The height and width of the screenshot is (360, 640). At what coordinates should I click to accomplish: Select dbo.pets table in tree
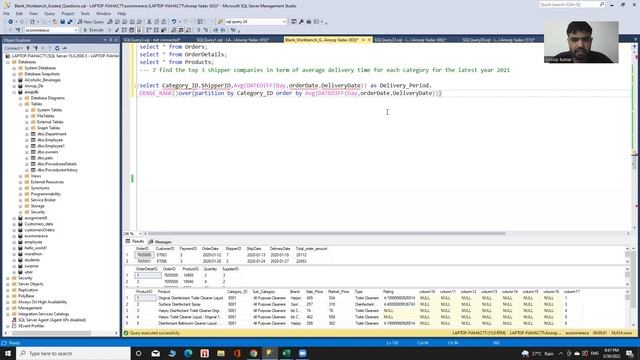[45, 158]
